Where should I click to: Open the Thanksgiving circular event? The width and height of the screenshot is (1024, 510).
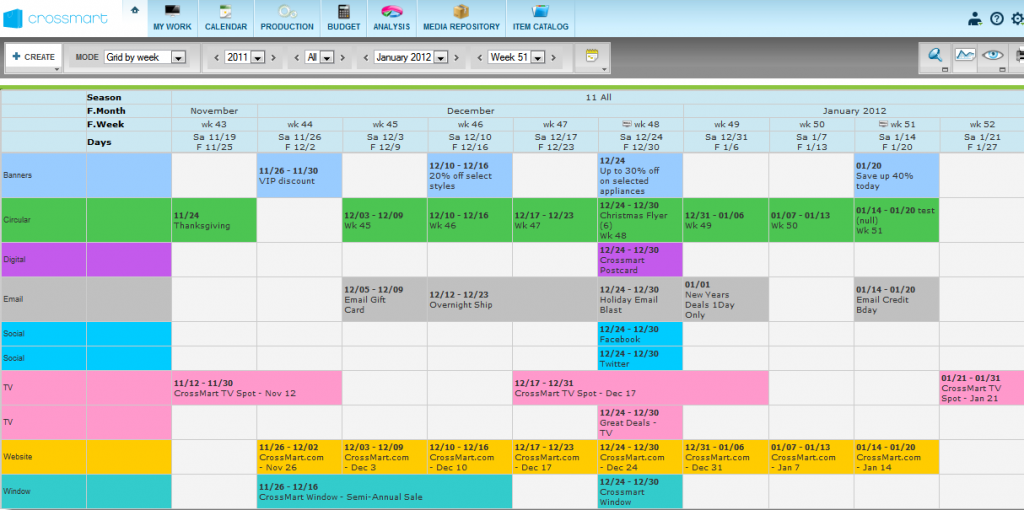(x=214, y=220)
